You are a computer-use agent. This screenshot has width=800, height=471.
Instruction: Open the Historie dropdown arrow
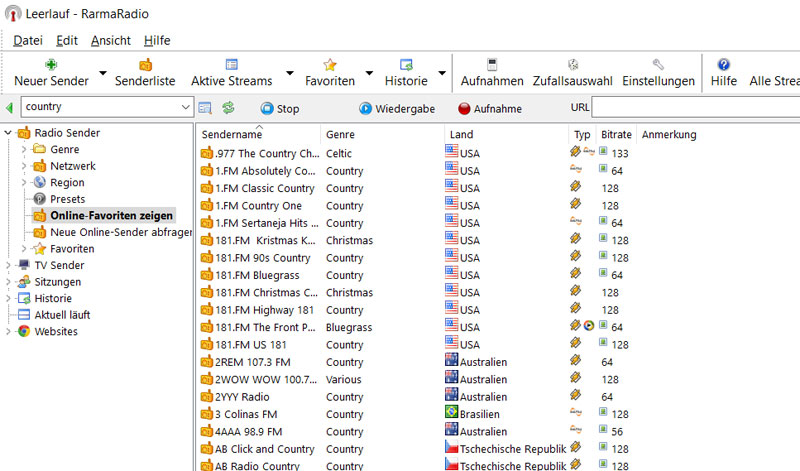tap(442, 73)
